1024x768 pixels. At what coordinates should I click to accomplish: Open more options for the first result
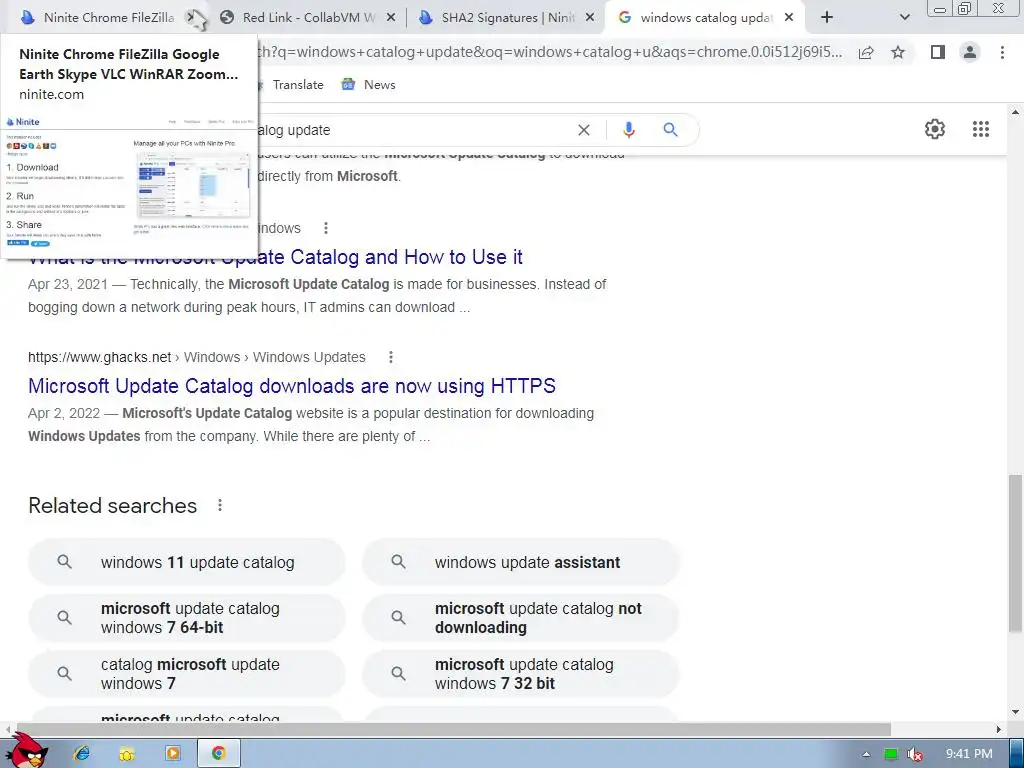[x=326, y=228]
